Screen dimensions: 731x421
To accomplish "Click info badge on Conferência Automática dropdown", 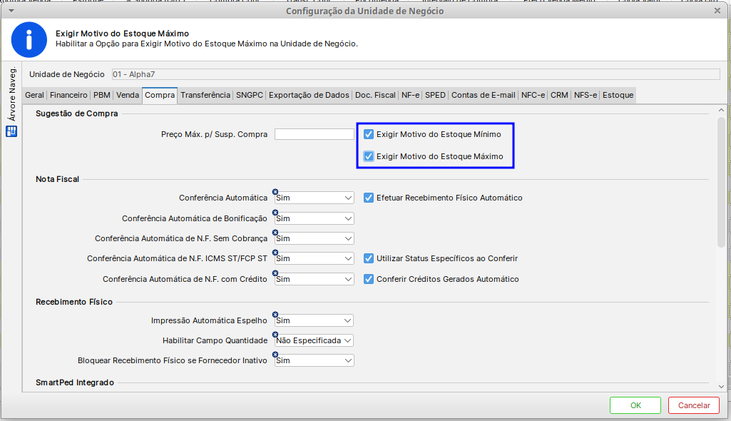I will (x=275, y=192).
